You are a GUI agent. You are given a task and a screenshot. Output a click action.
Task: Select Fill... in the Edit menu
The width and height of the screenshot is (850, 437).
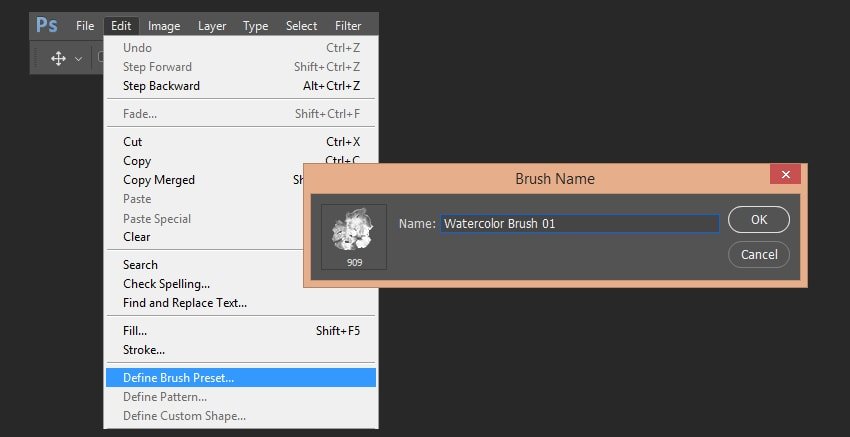point(135,331)
